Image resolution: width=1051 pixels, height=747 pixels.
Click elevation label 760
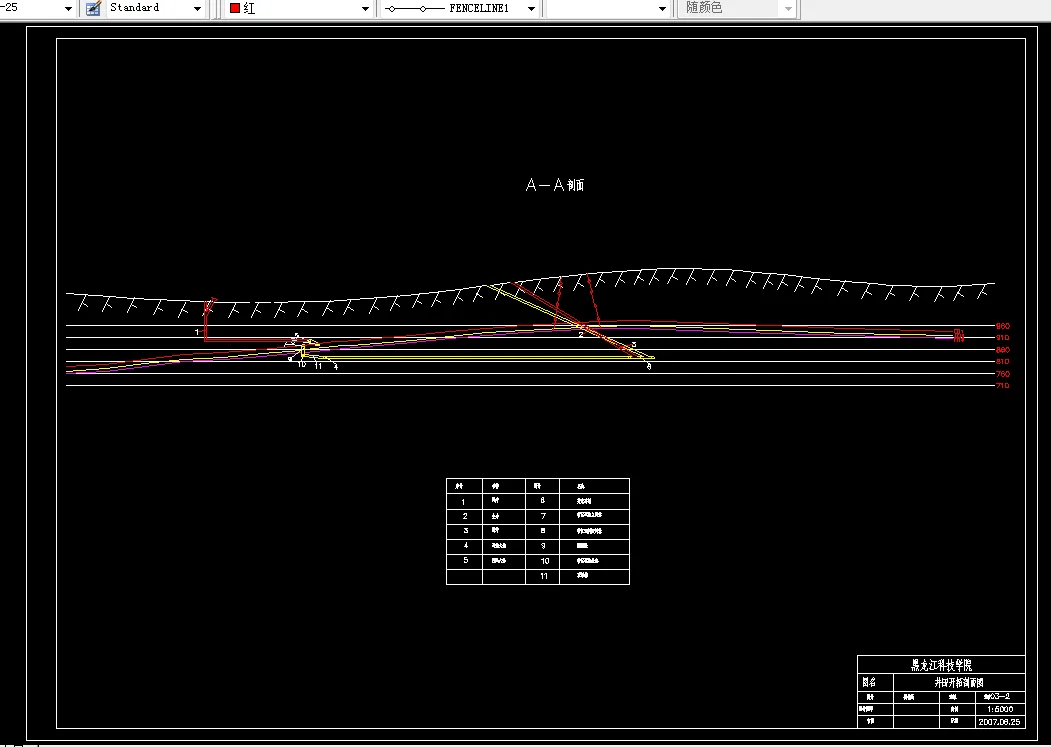tap(1003, 374)
